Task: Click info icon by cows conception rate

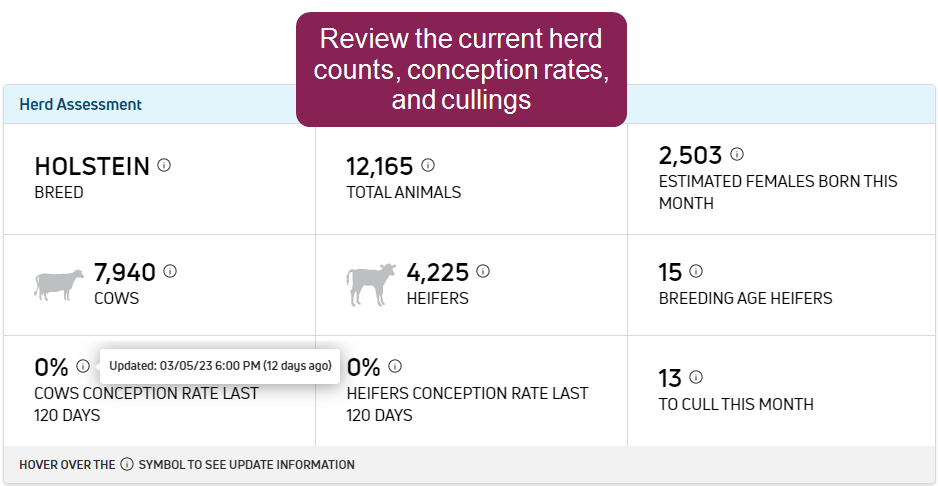Action: pos(83,366)
